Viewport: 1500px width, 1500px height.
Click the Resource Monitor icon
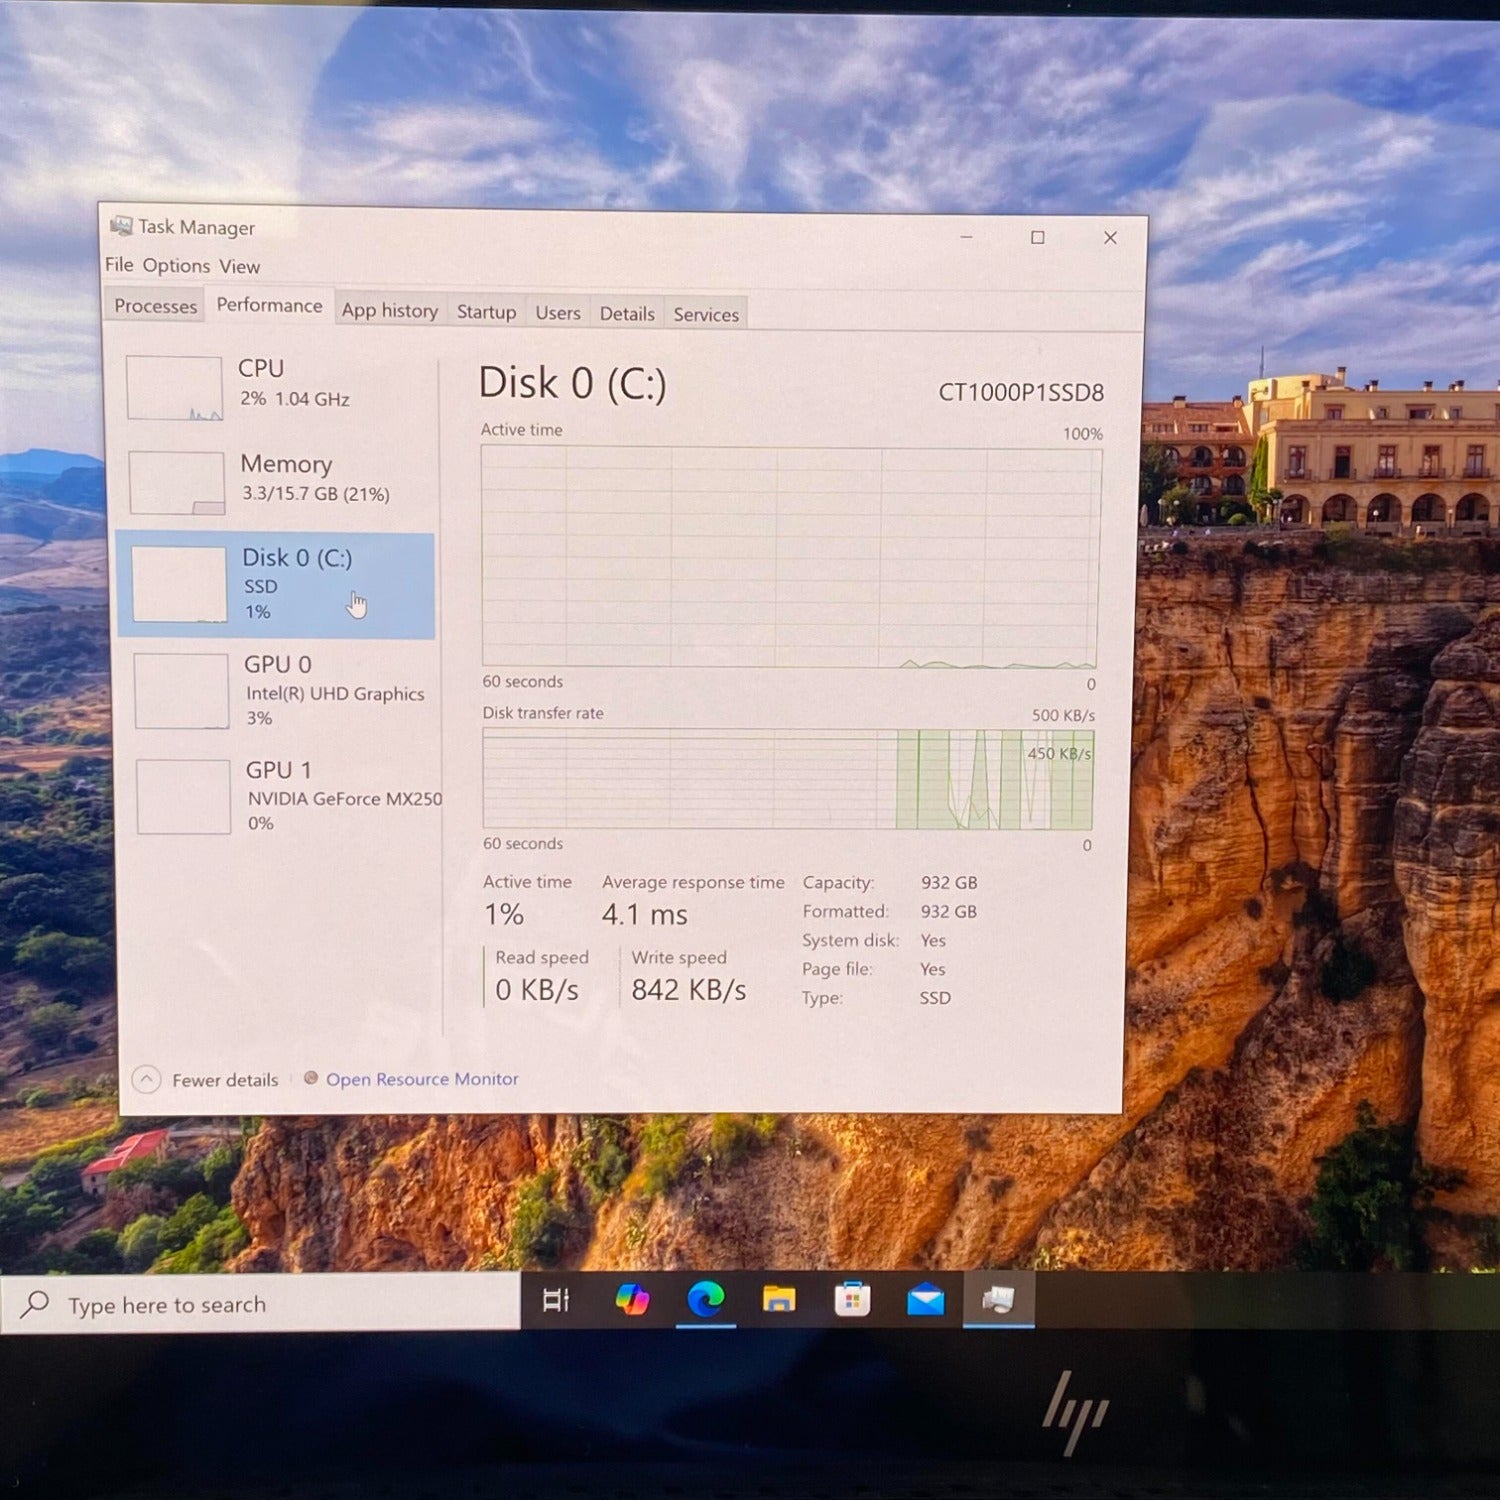coord(311,1078)
